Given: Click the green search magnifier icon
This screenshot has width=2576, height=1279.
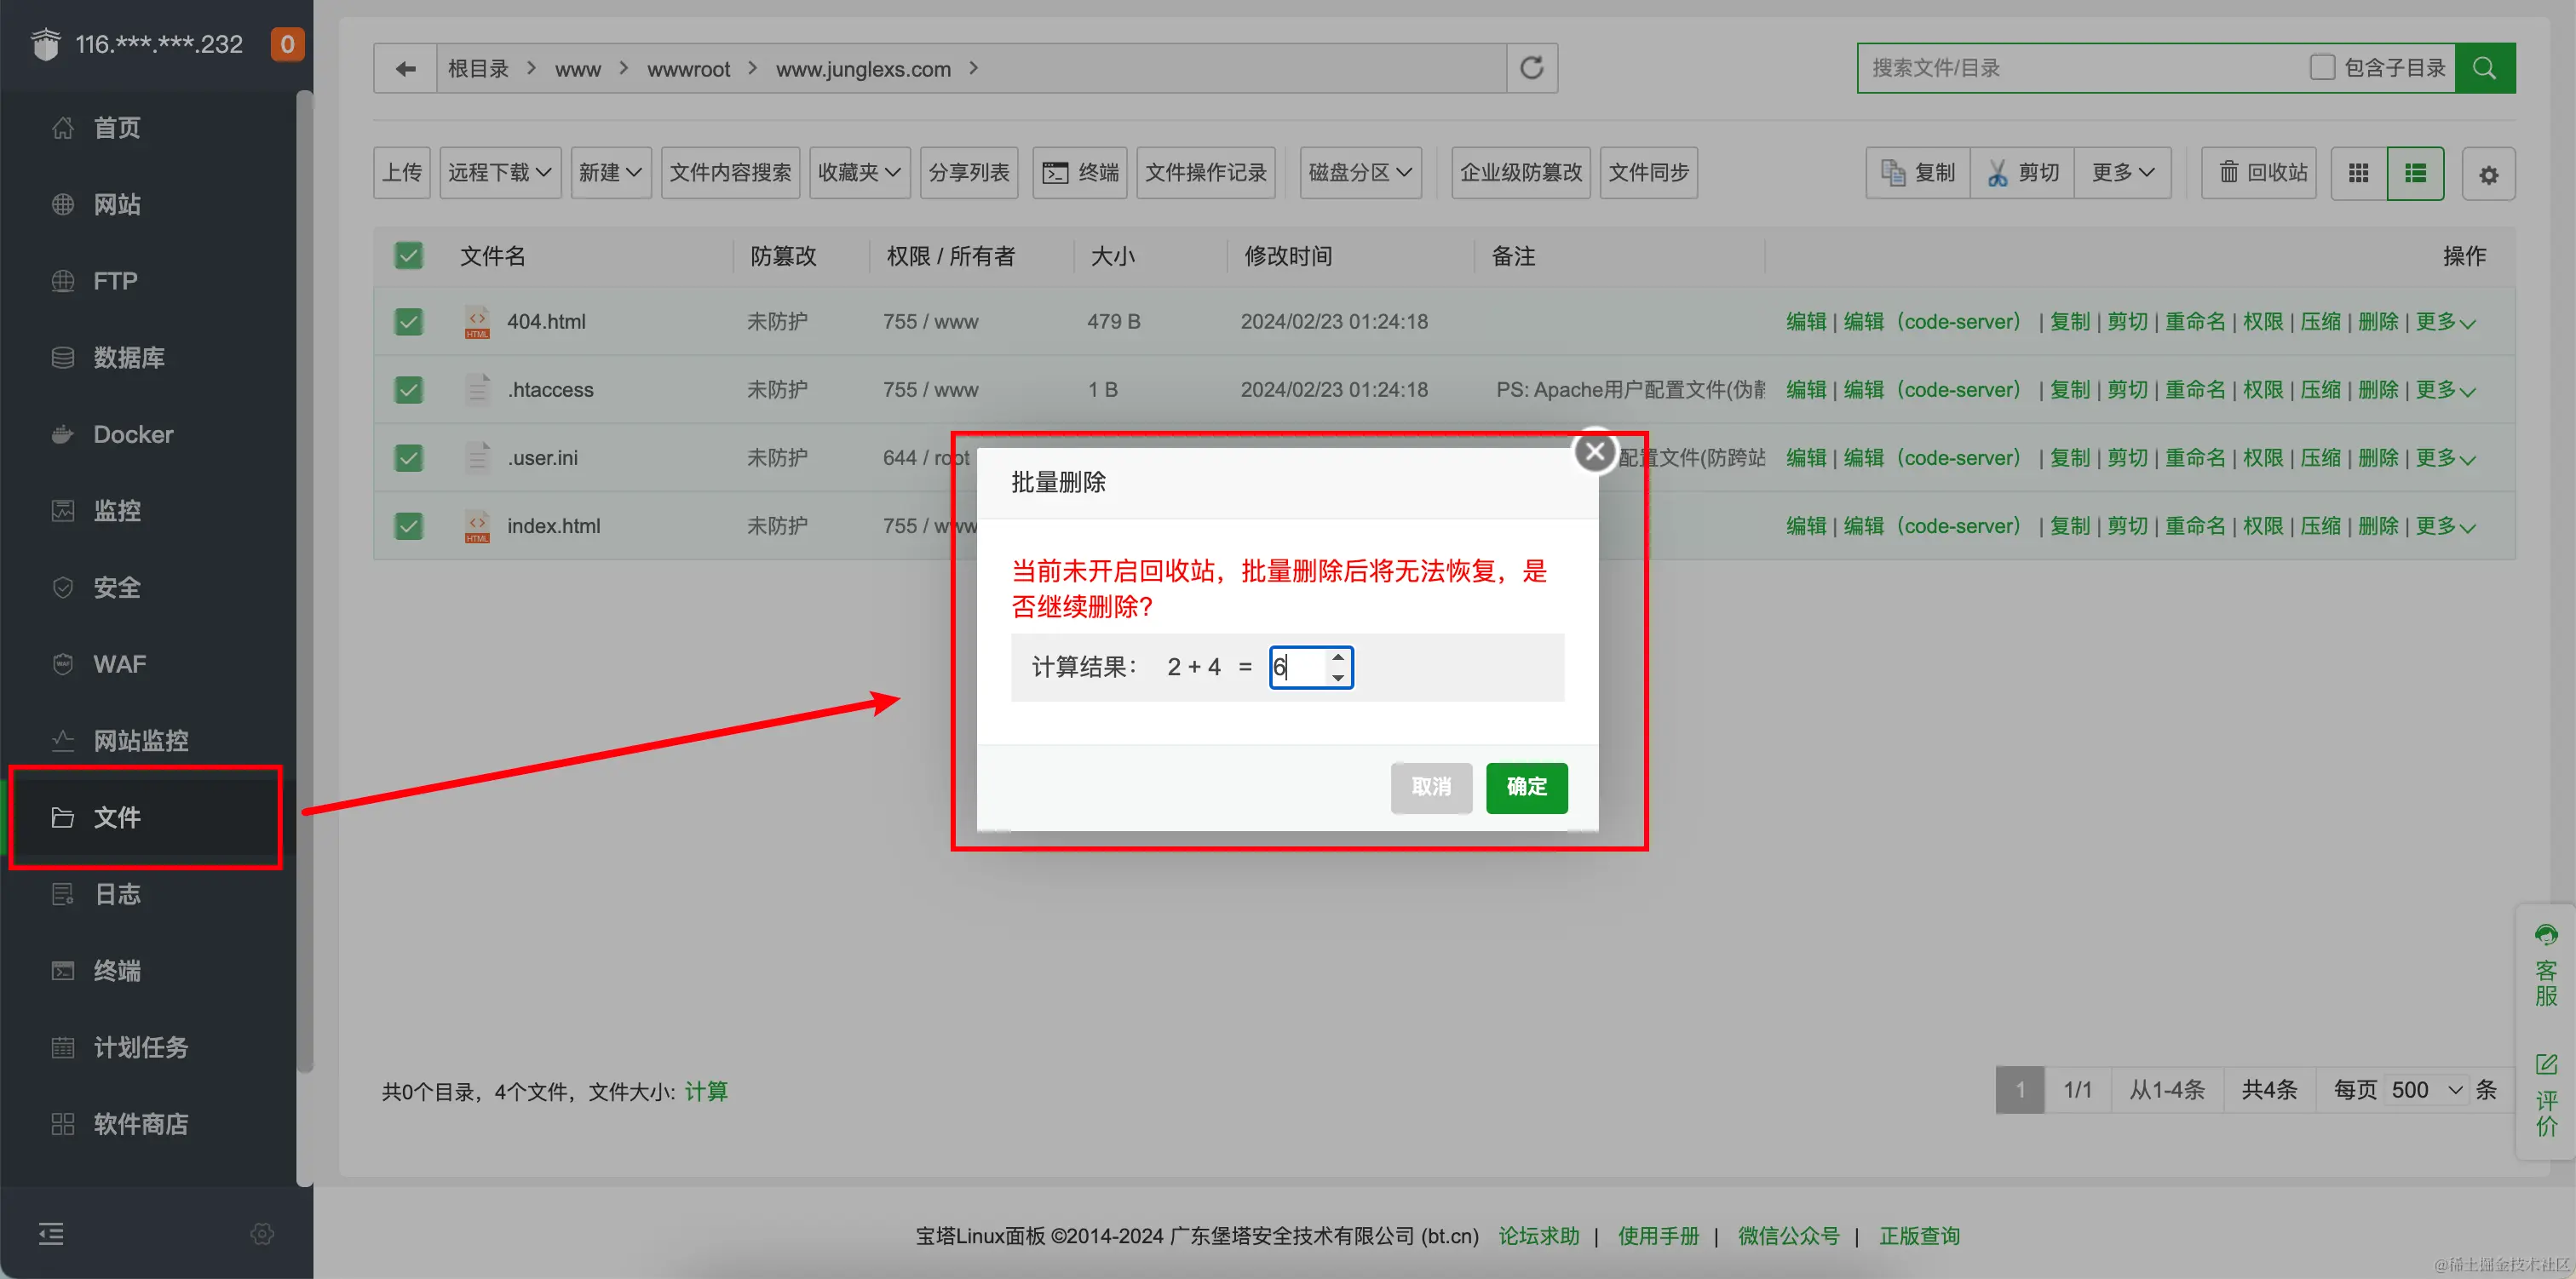Looking at the screenshot, I should pyautogui.click(x=2484, y=68).
